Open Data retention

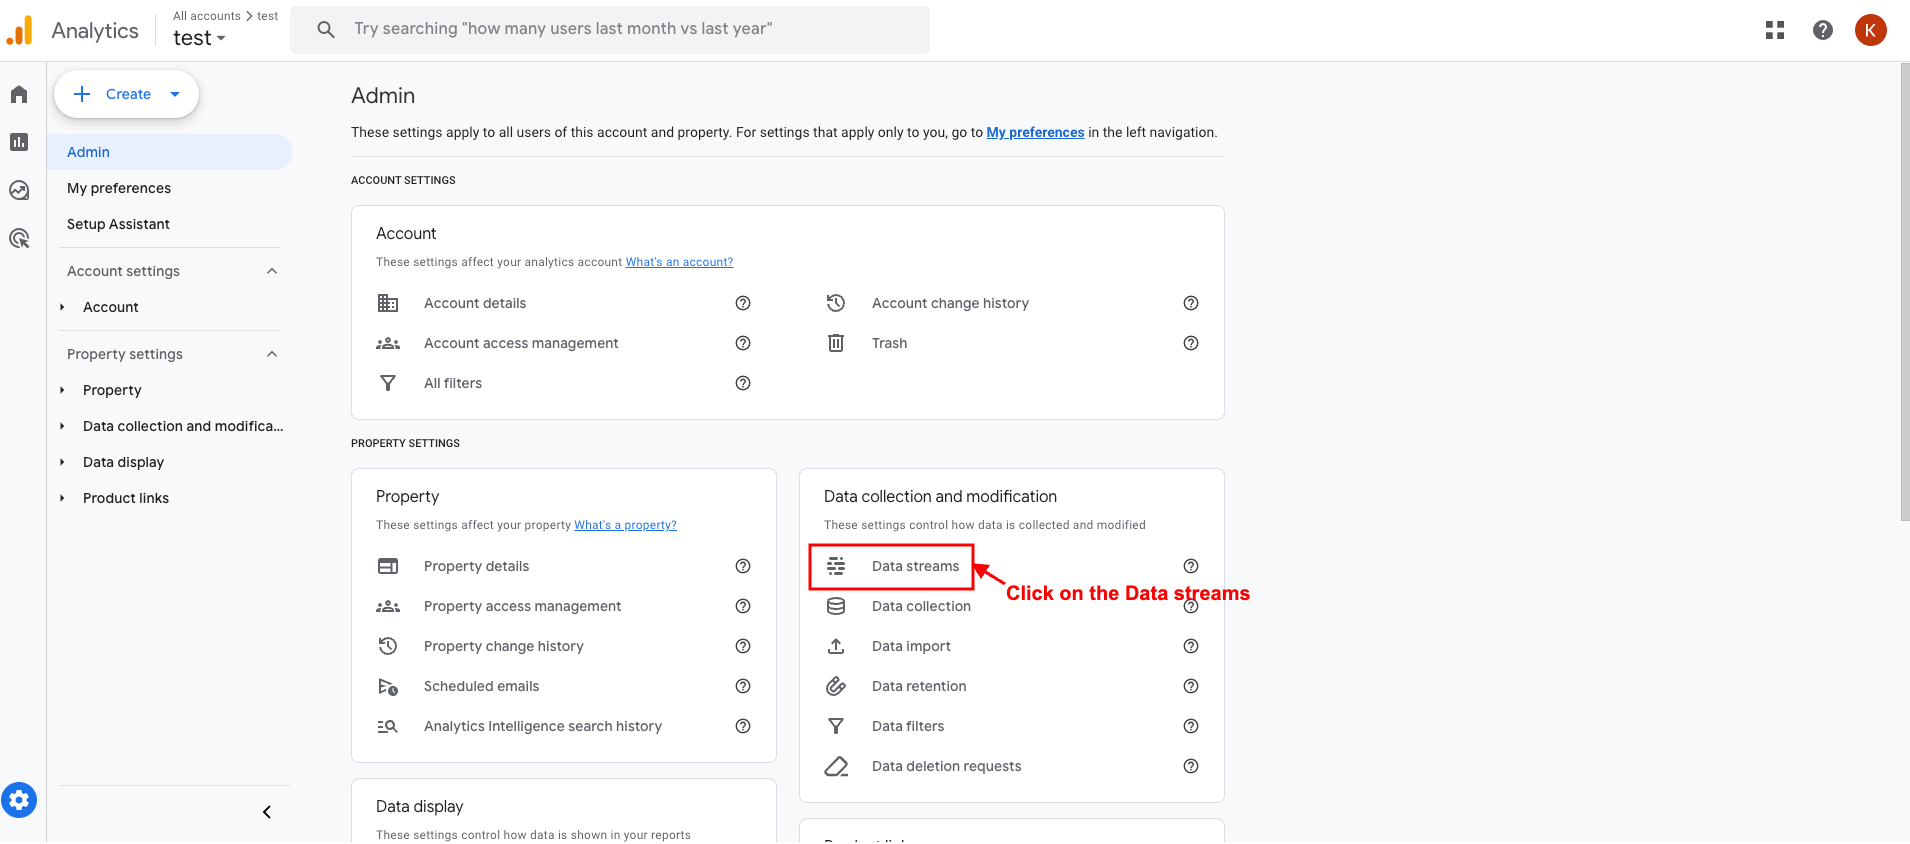tap(919, 686)
